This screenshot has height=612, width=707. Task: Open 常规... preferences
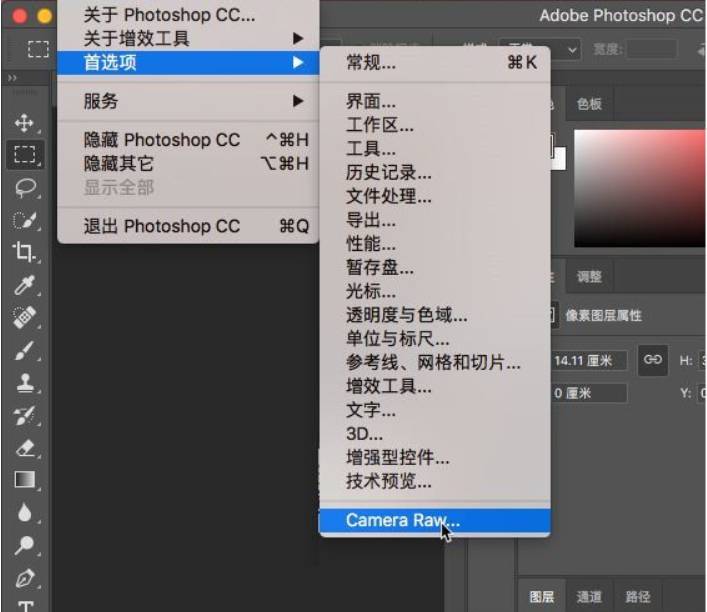tap(435, 62)
